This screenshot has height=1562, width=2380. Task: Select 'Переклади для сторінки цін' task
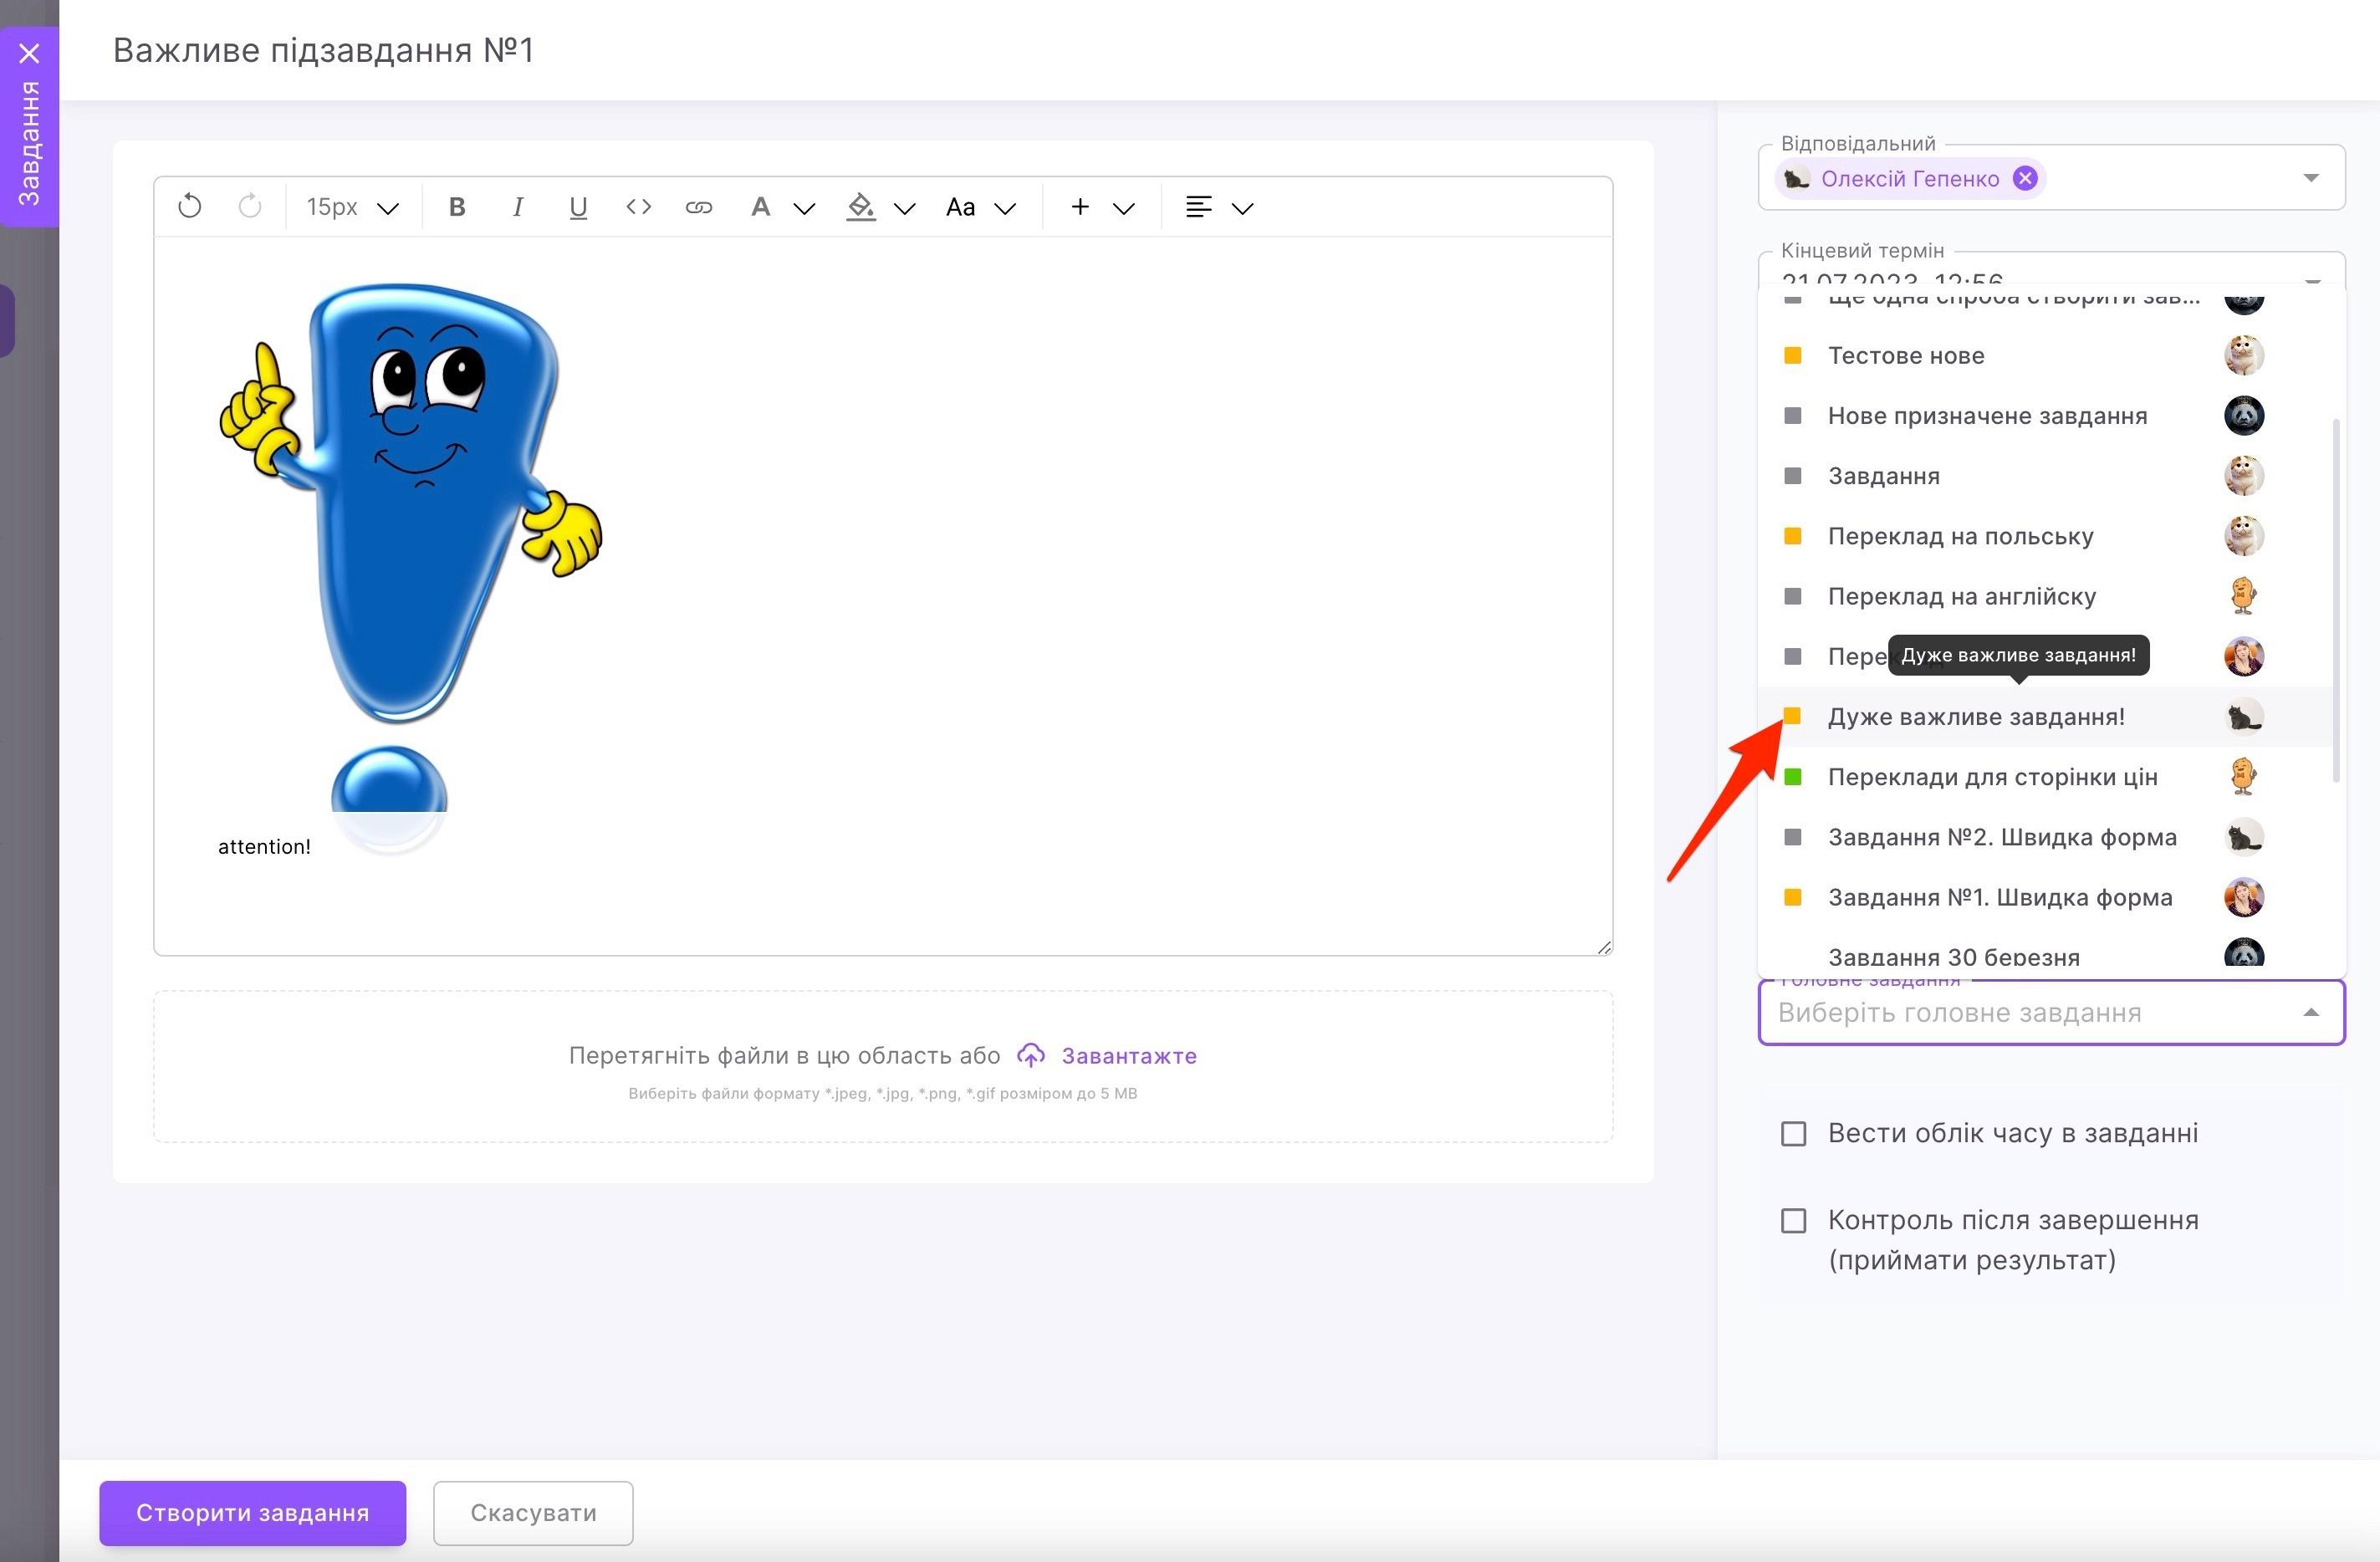coord(1991,777)
